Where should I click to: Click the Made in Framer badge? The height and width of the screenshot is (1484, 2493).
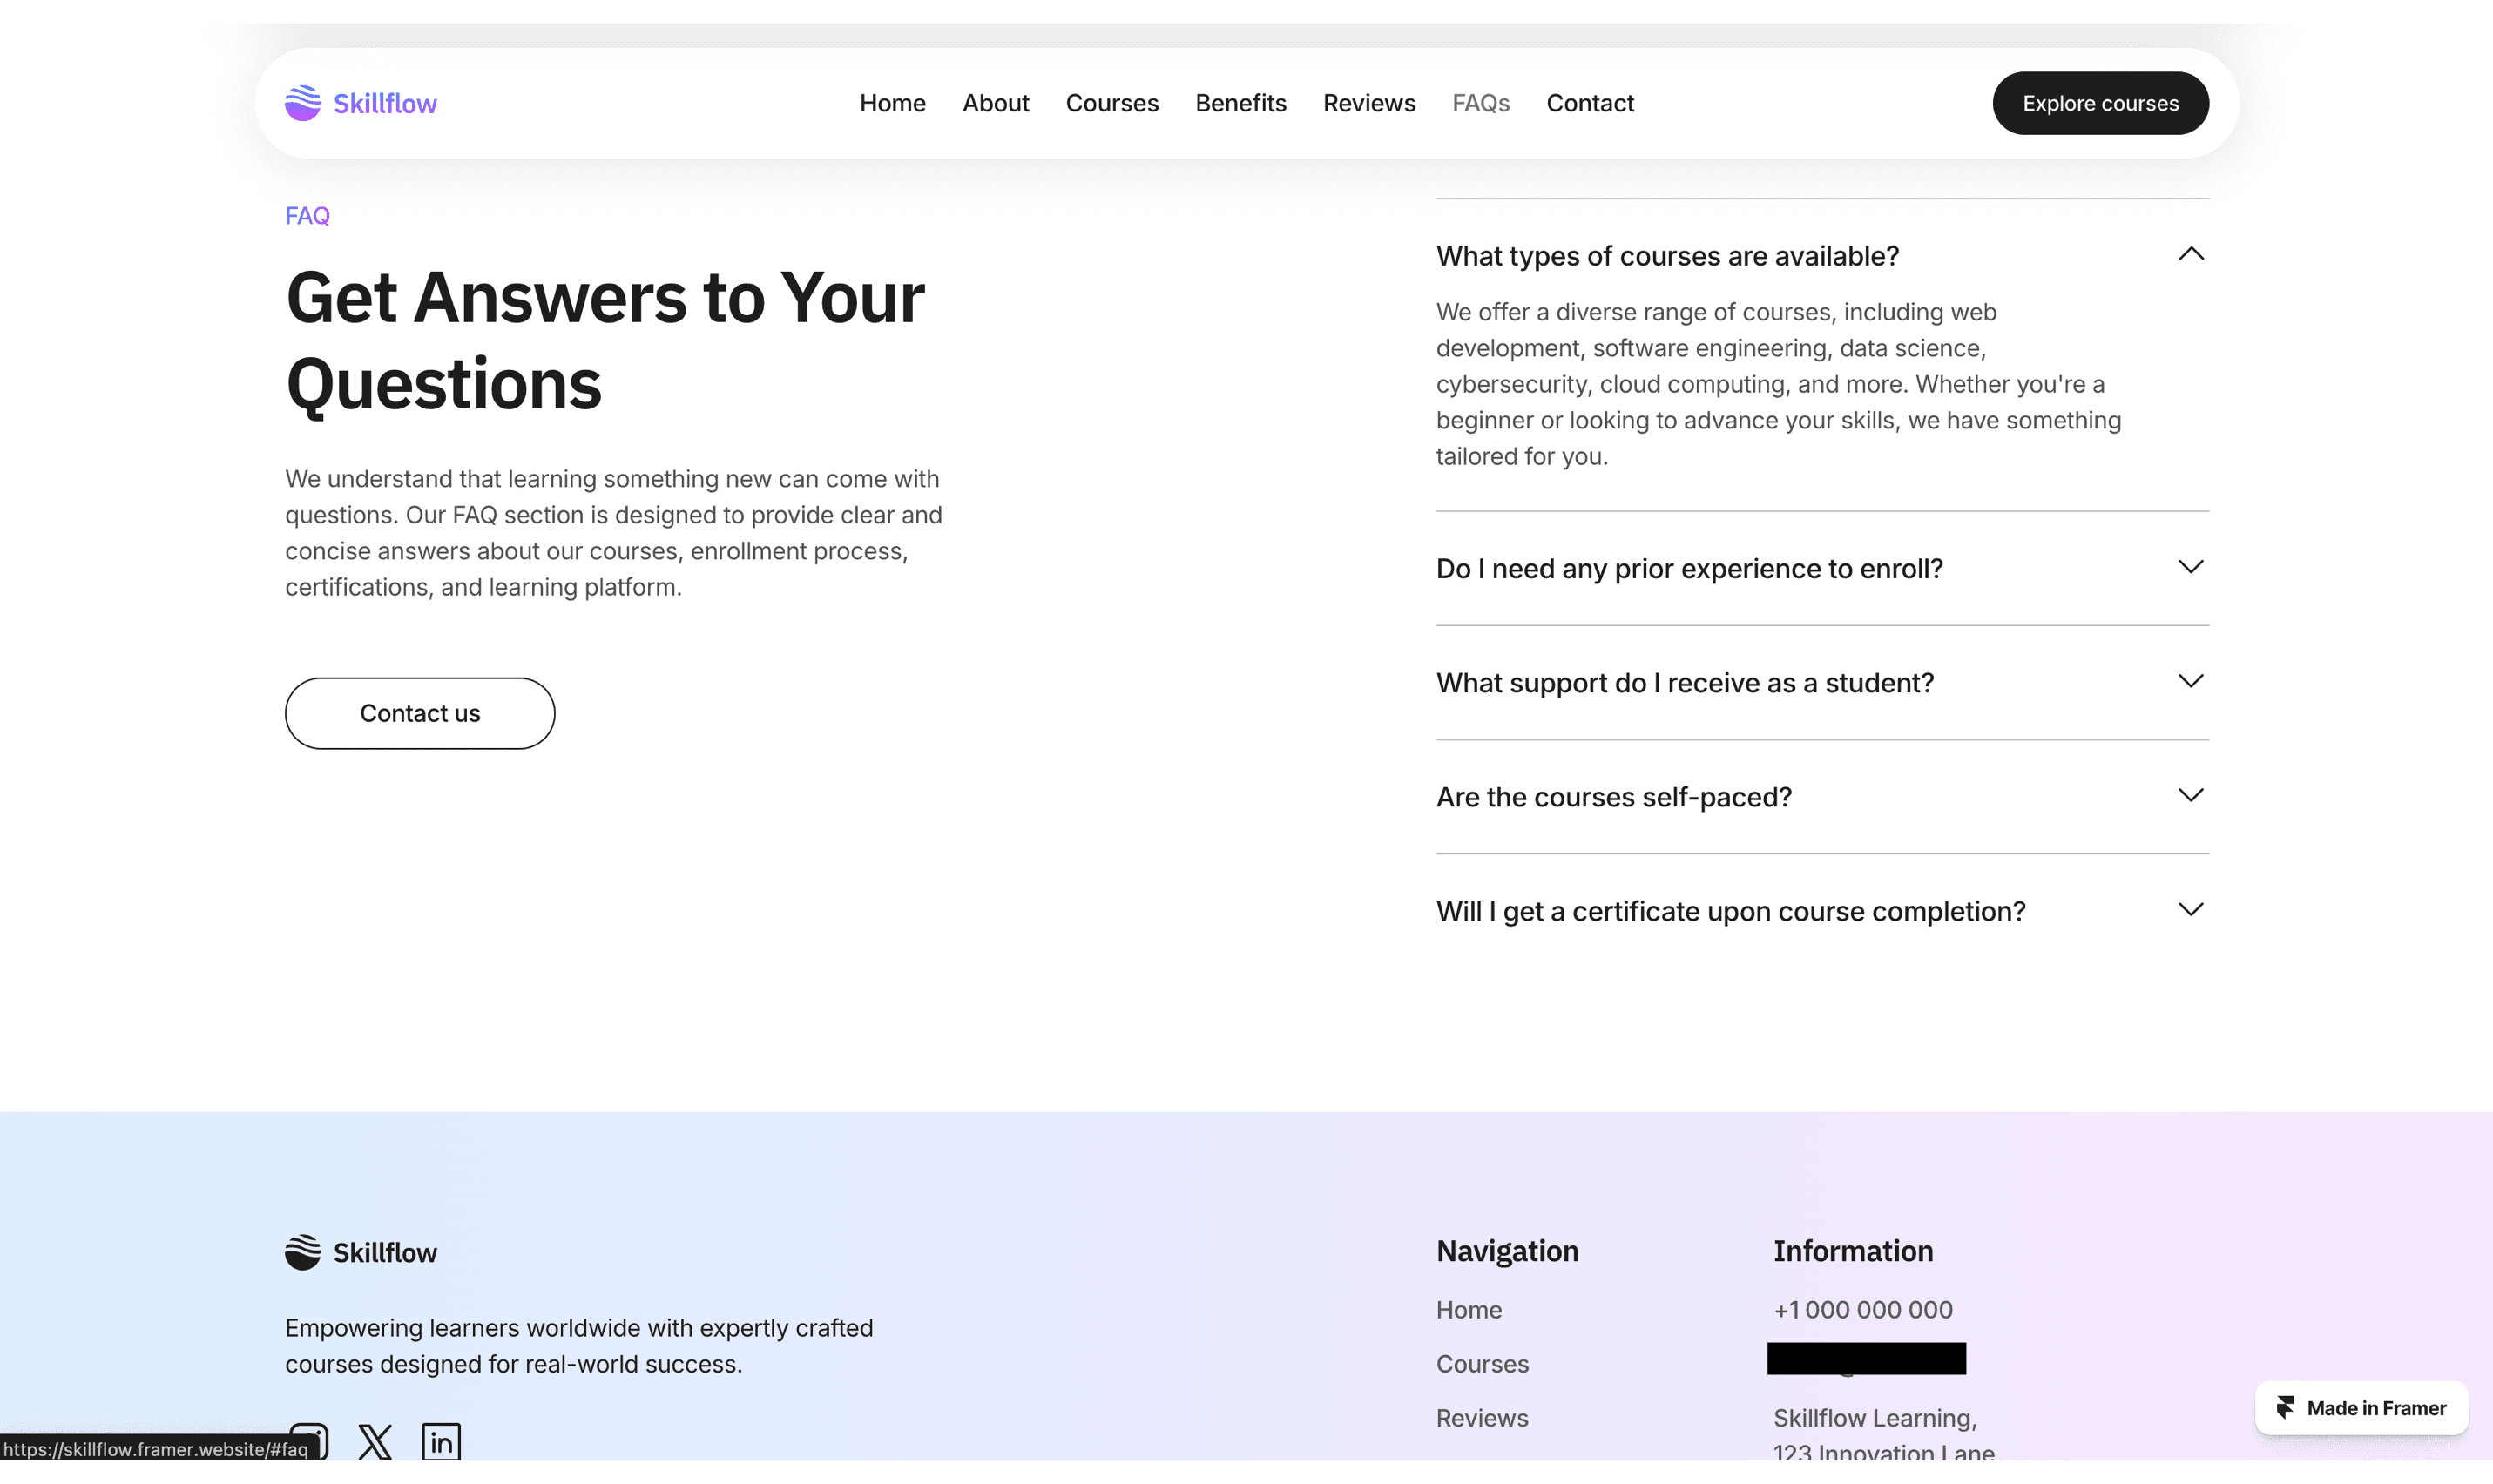[2361, 1408]
